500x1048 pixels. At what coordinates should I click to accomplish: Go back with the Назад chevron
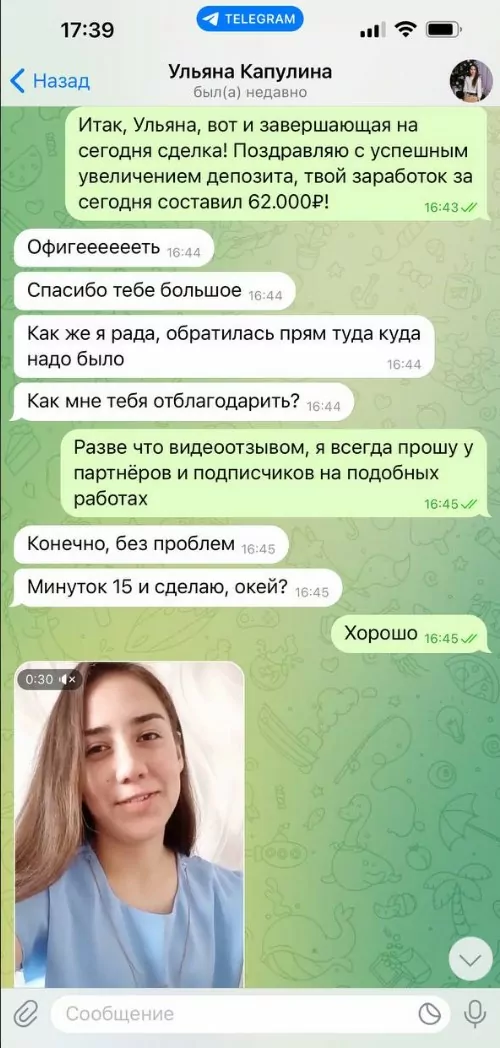pos(49,82)
